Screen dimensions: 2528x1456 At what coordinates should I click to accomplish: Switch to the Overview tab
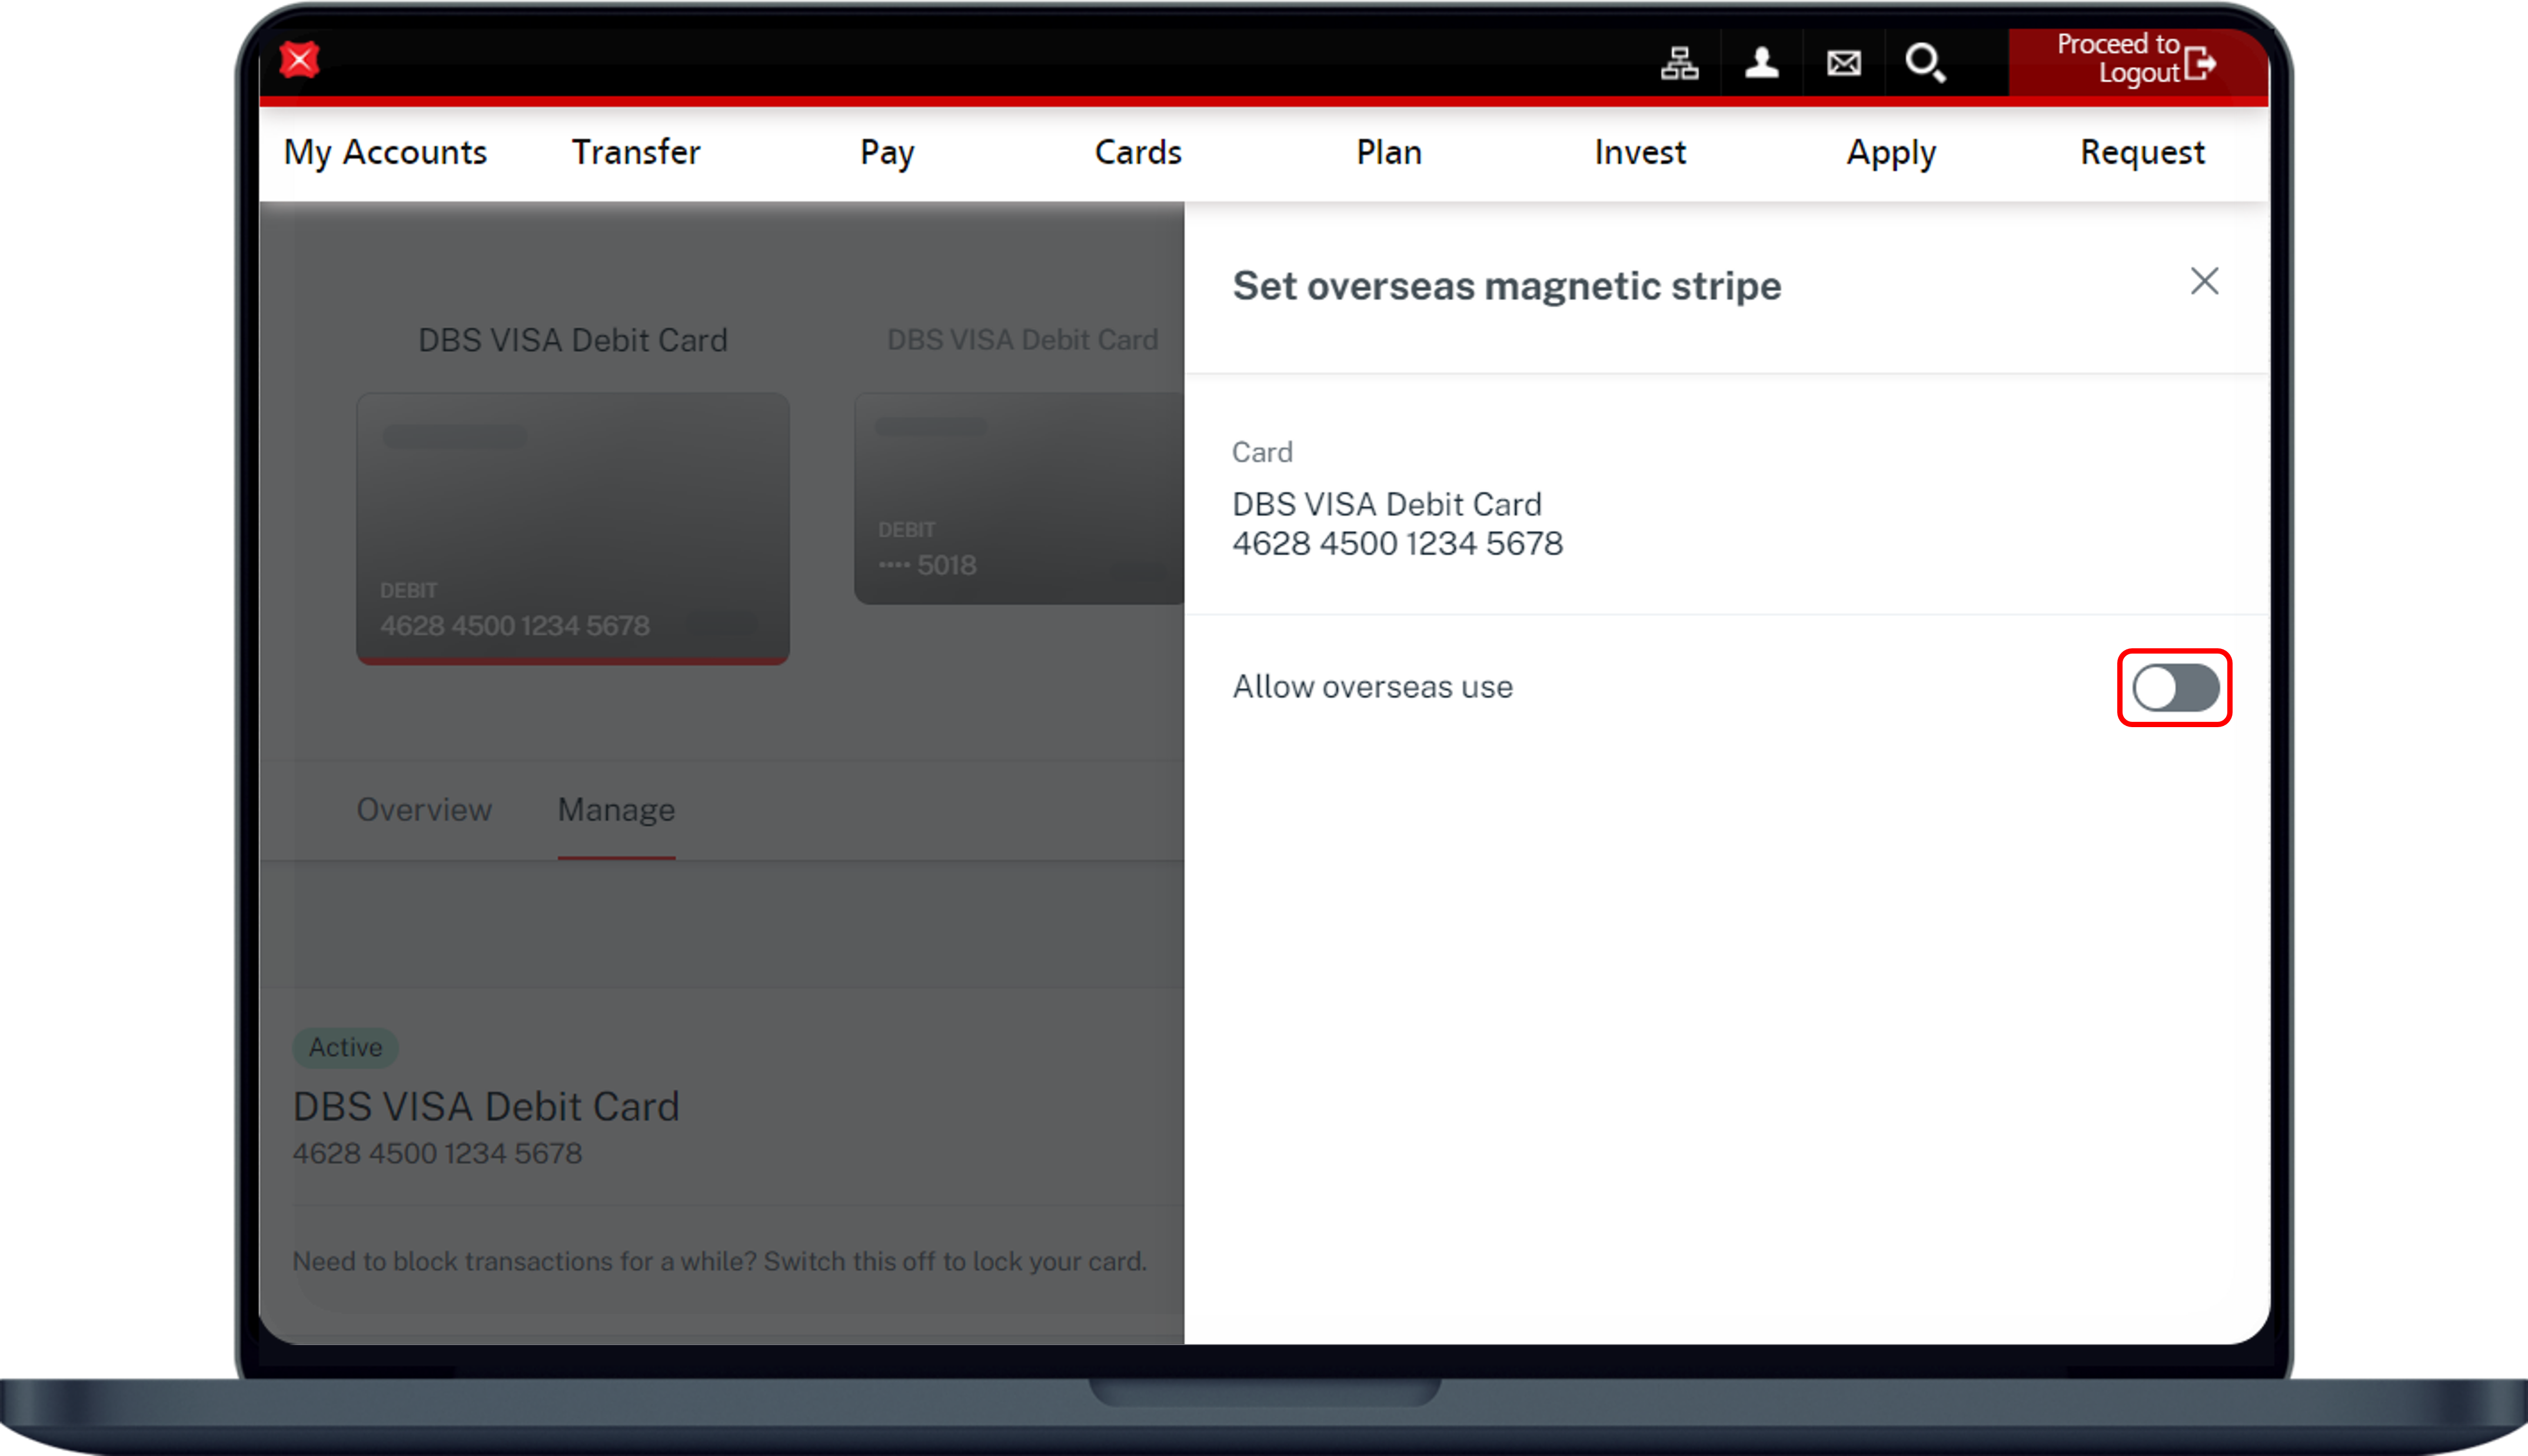pos(424,809)
